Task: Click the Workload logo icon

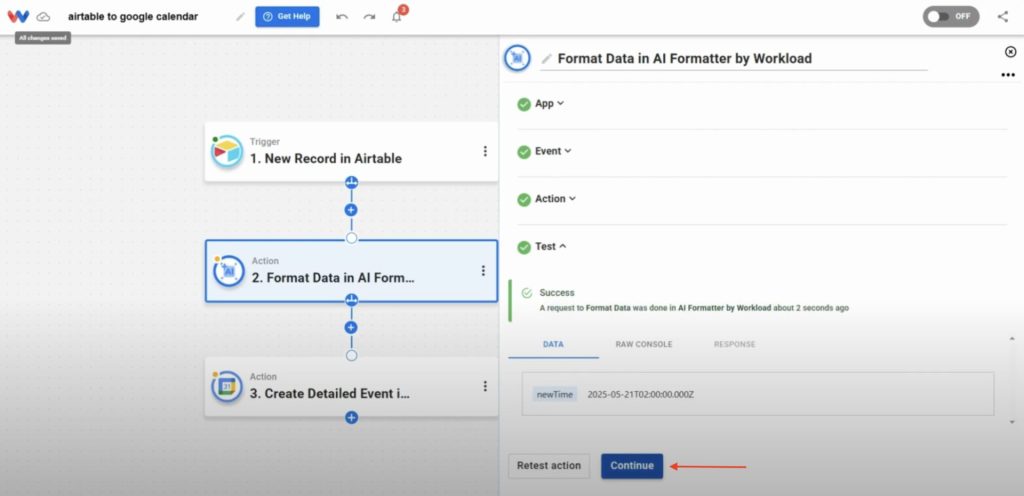Action: pos(18,16)
